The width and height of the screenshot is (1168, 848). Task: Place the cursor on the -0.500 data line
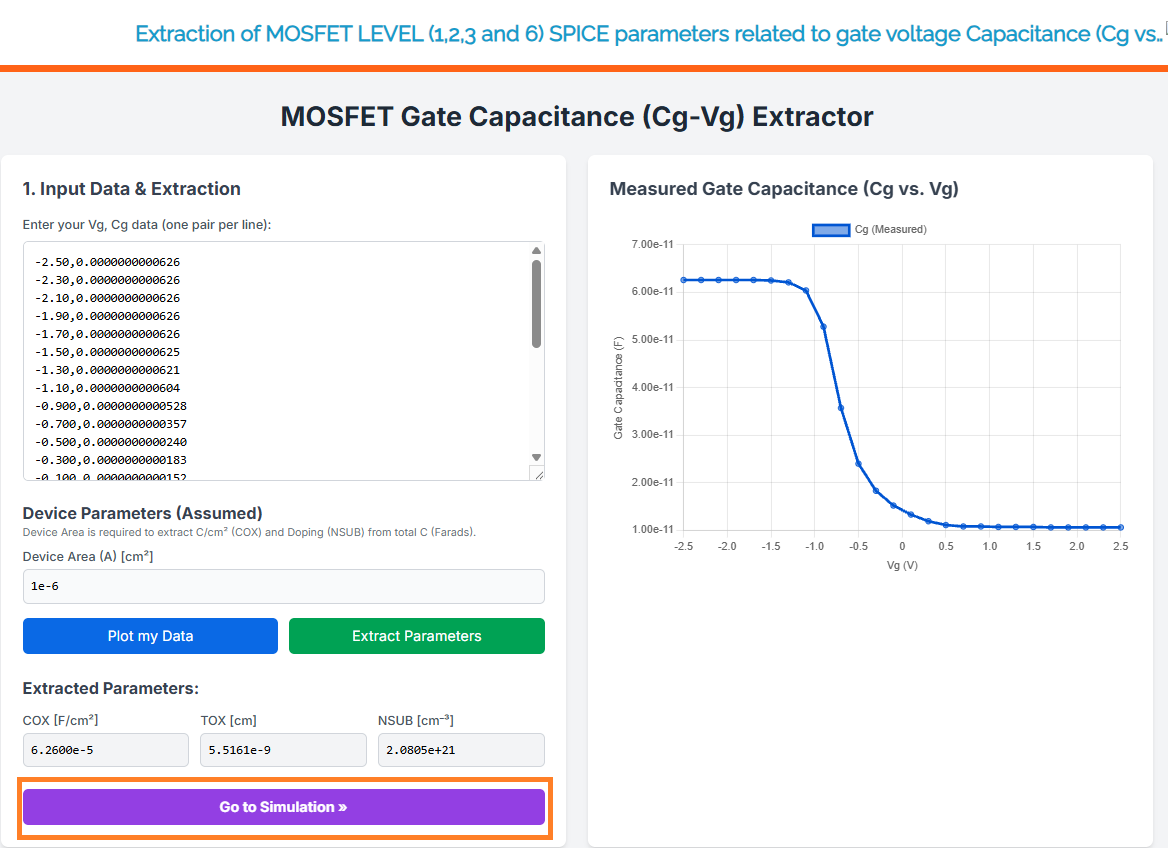tap(111, 442)
